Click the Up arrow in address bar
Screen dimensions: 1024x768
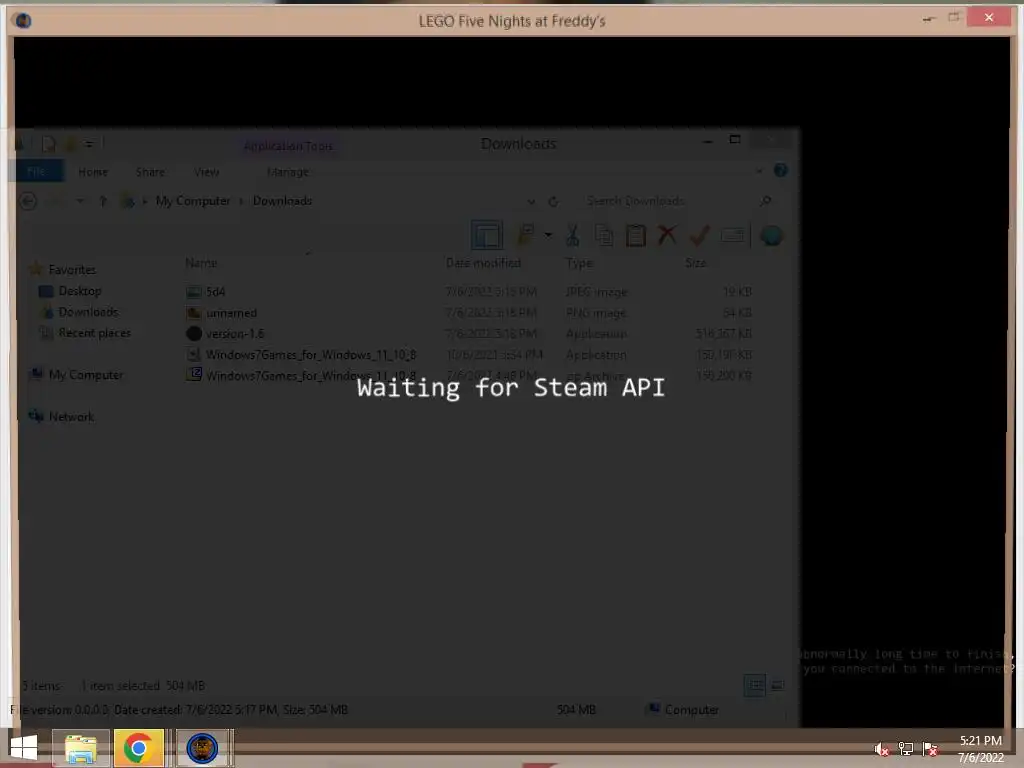[x=103, y=201]
